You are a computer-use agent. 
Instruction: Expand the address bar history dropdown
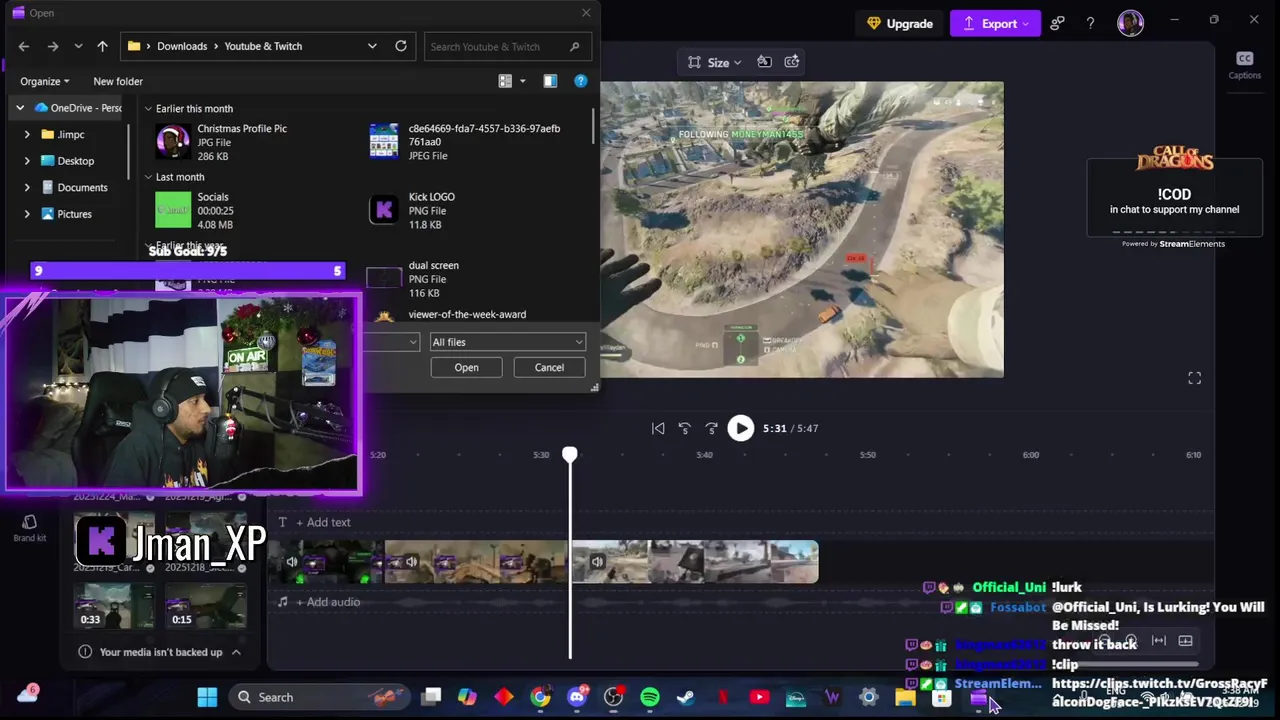pyautogui.click(x=372, y=46)
